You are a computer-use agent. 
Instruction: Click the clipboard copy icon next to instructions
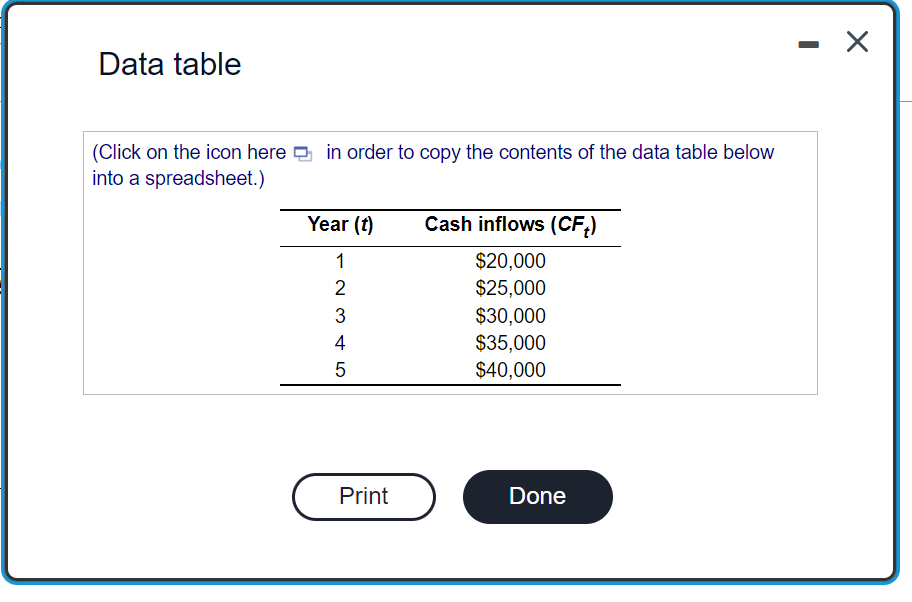pos(303,152)
